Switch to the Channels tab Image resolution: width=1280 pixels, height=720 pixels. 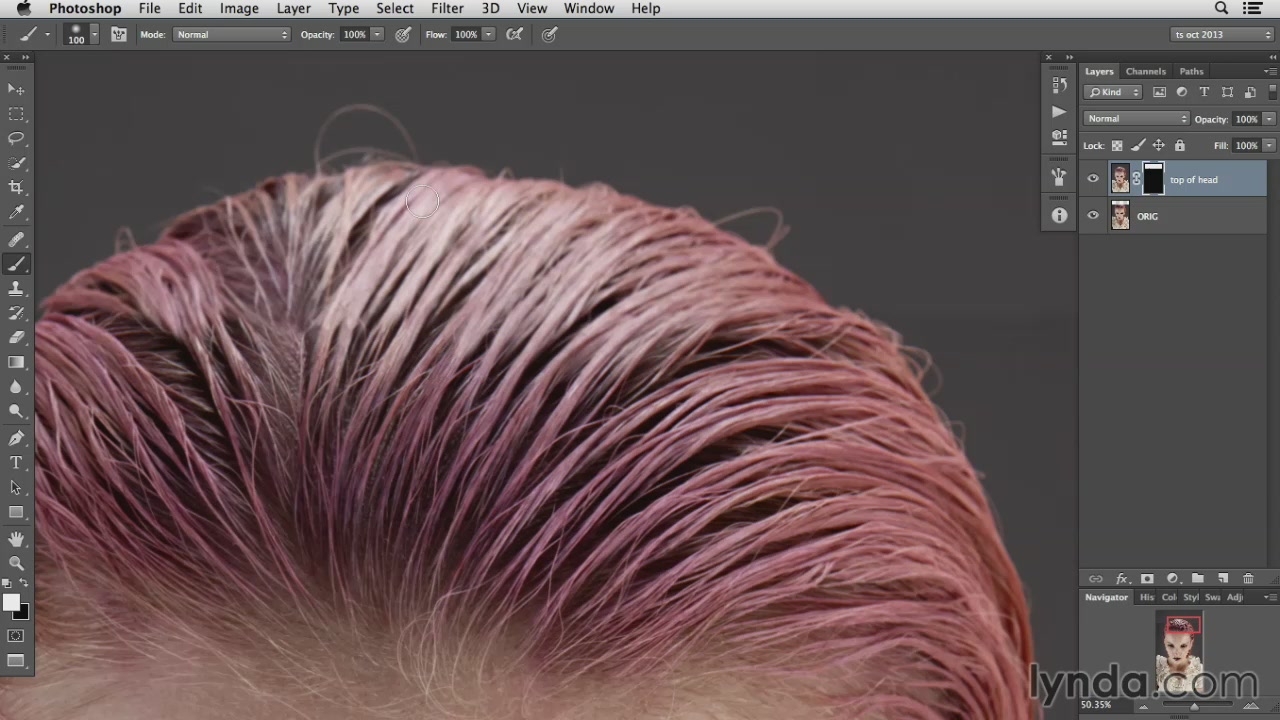1145,71
